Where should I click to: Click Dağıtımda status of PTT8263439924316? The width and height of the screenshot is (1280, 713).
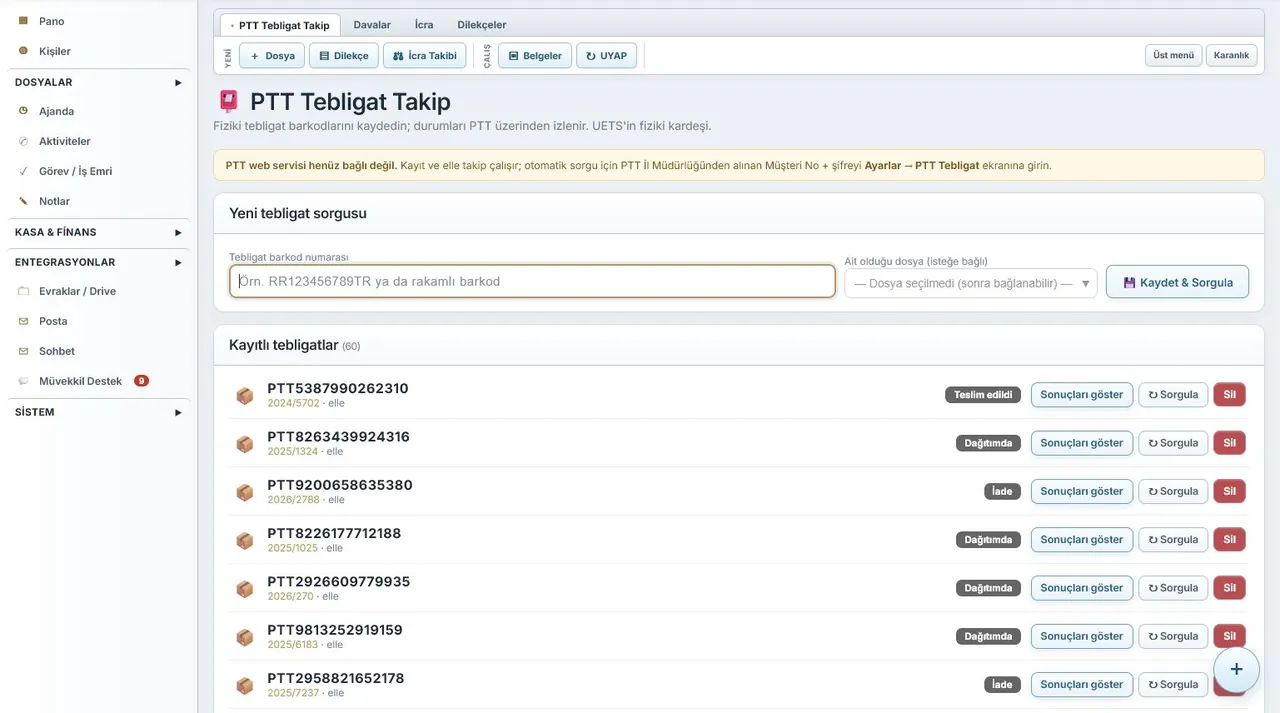988,443
